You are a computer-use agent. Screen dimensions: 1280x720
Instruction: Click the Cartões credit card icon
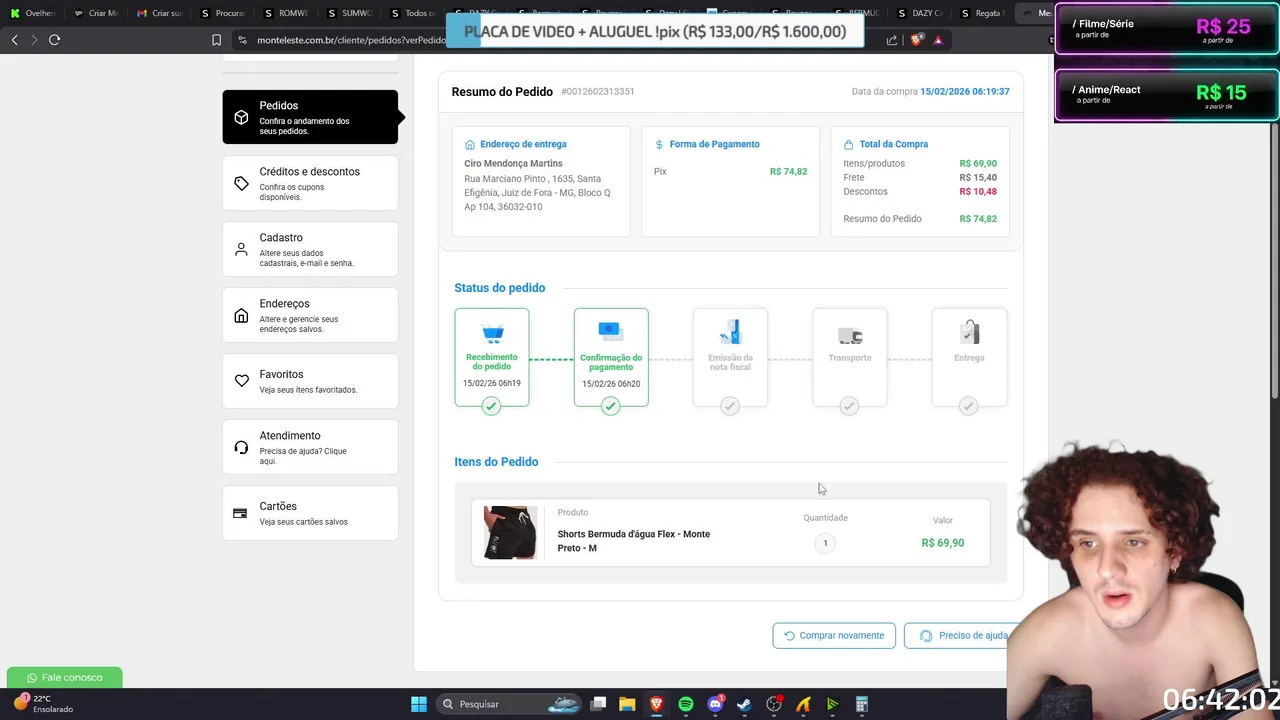[240, 513]
